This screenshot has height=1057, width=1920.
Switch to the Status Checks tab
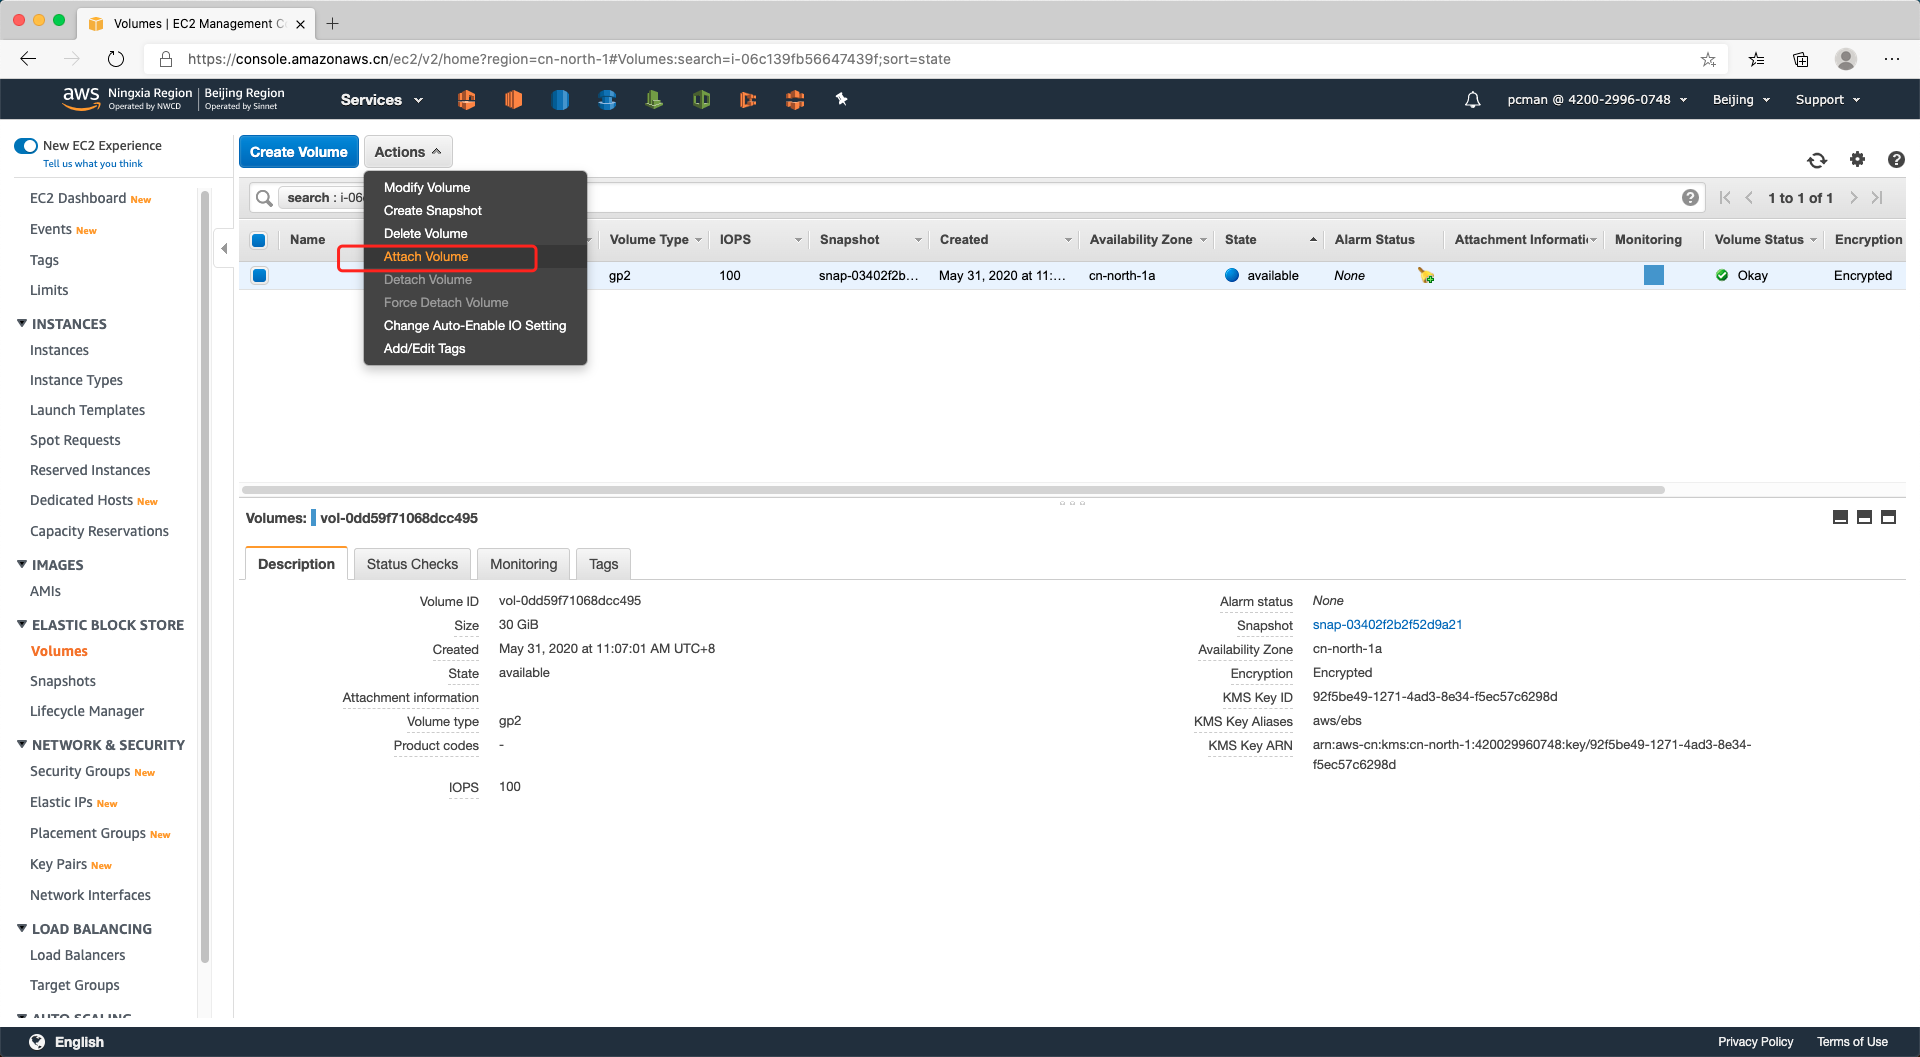pos(412,564)
